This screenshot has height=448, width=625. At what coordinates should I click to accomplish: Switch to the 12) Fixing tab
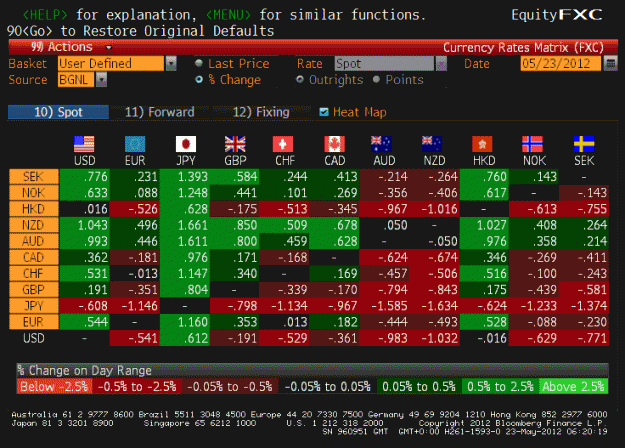261,112
